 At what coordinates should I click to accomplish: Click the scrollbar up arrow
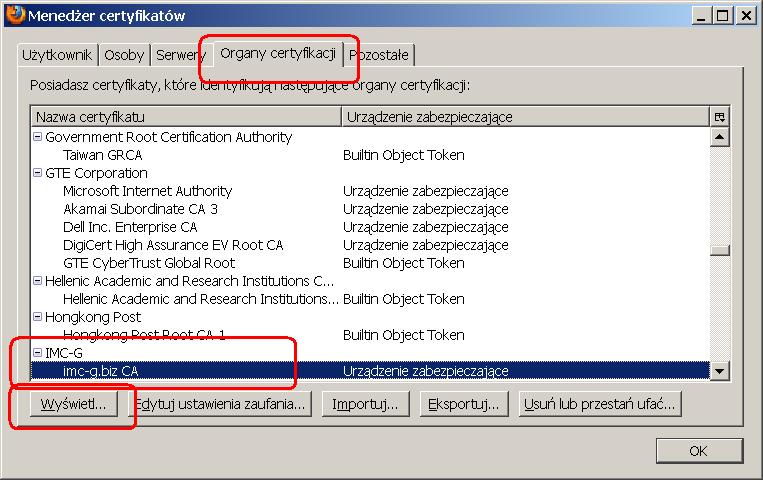pos(719,137)
